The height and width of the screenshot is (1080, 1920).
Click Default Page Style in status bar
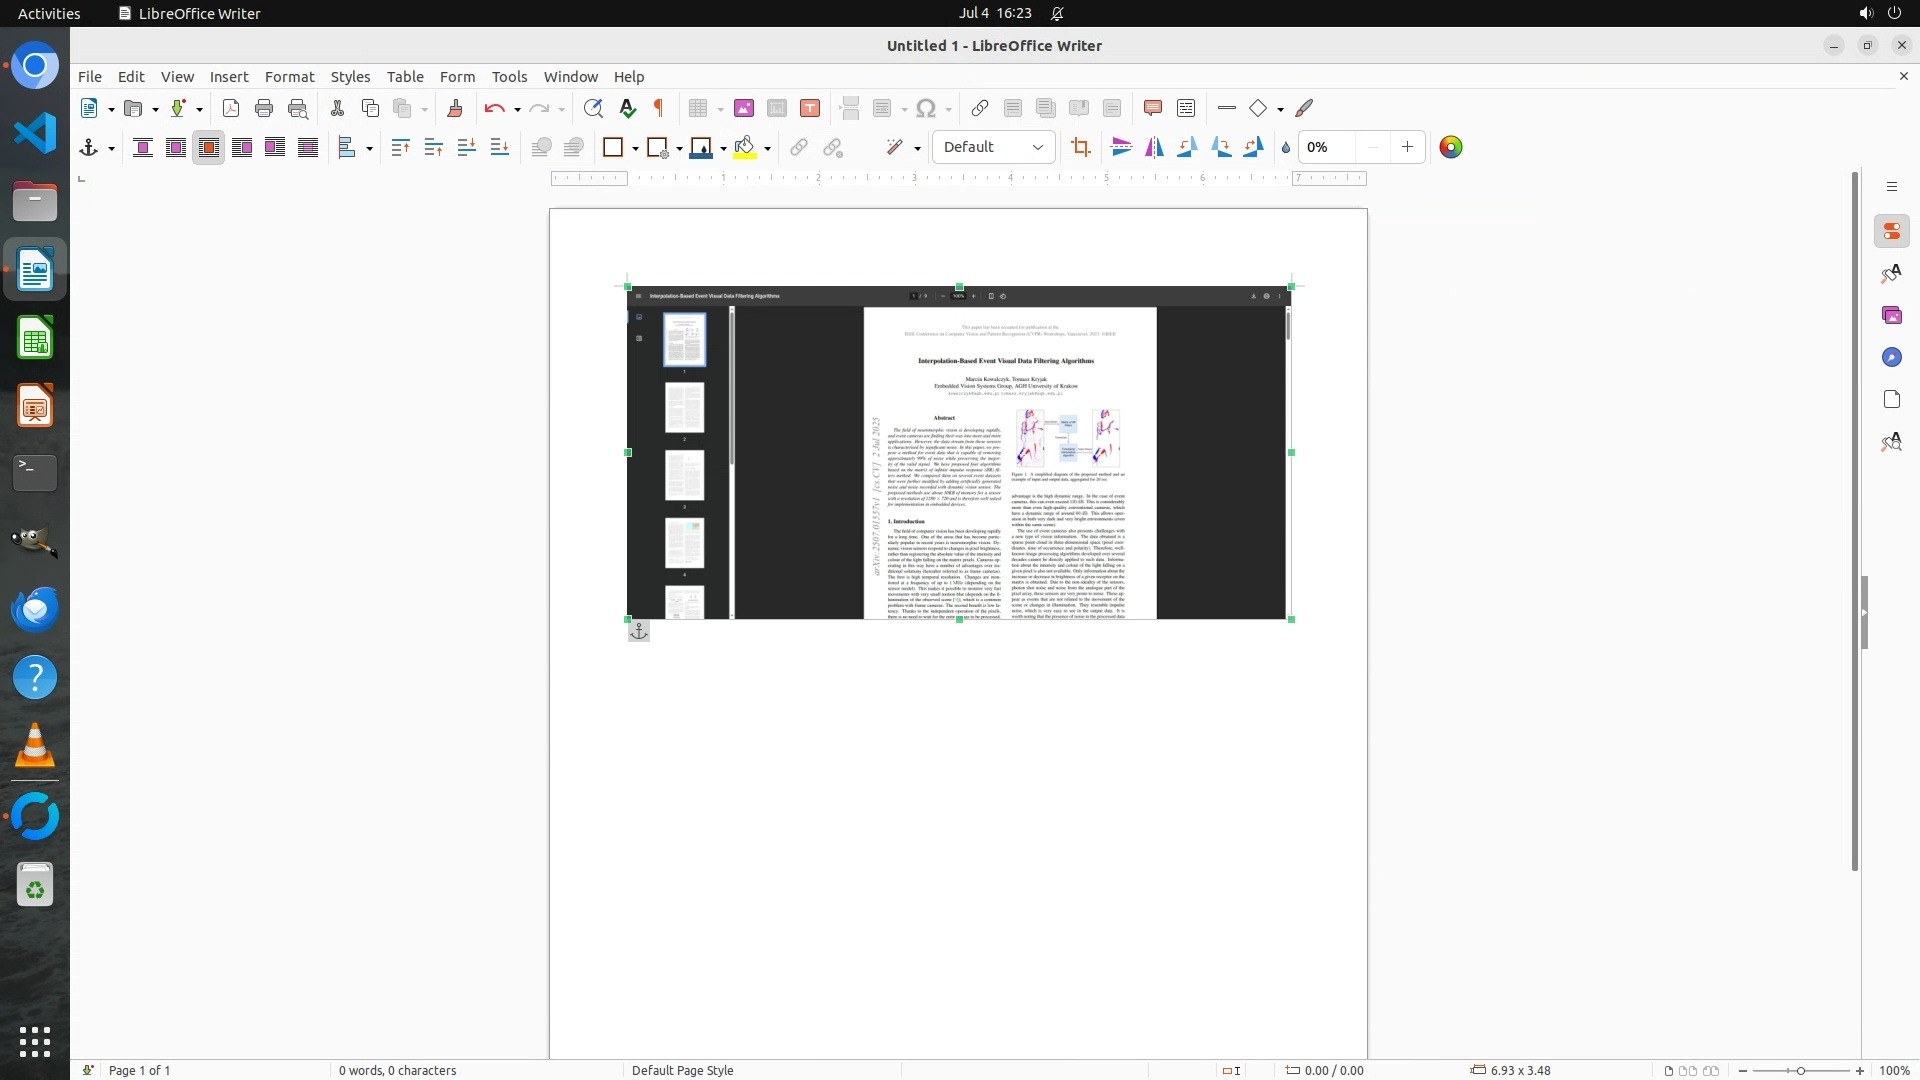click(682, 1070)
